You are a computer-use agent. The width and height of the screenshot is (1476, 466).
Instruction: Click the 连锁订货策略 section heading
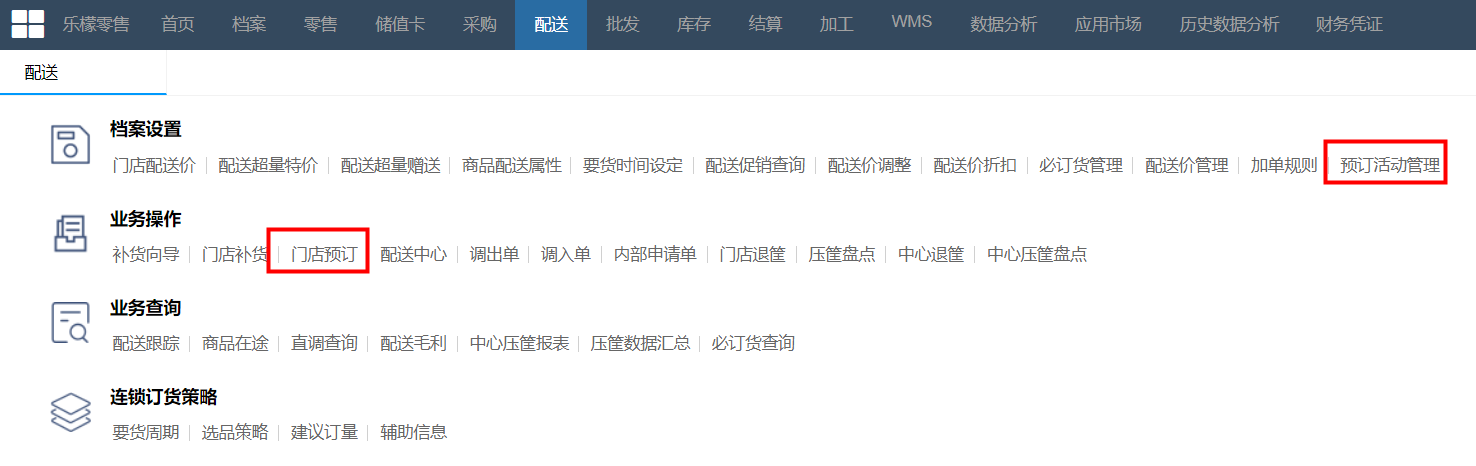tap(164, 397)
